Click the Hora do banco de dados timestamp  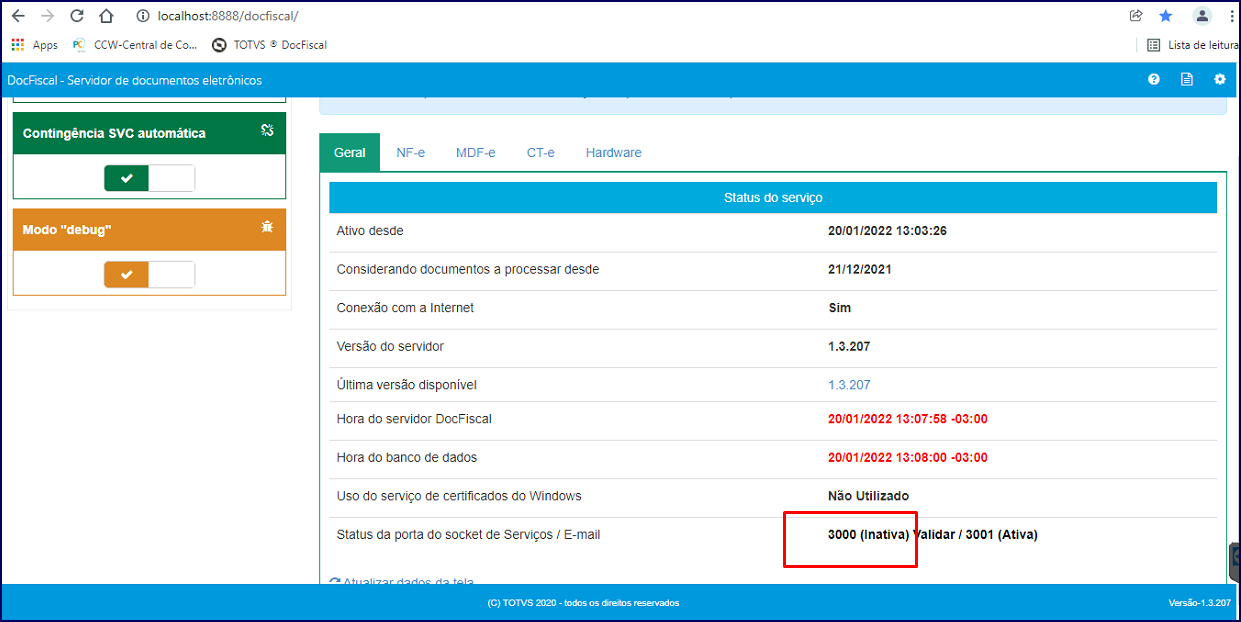tap(908, 458)
